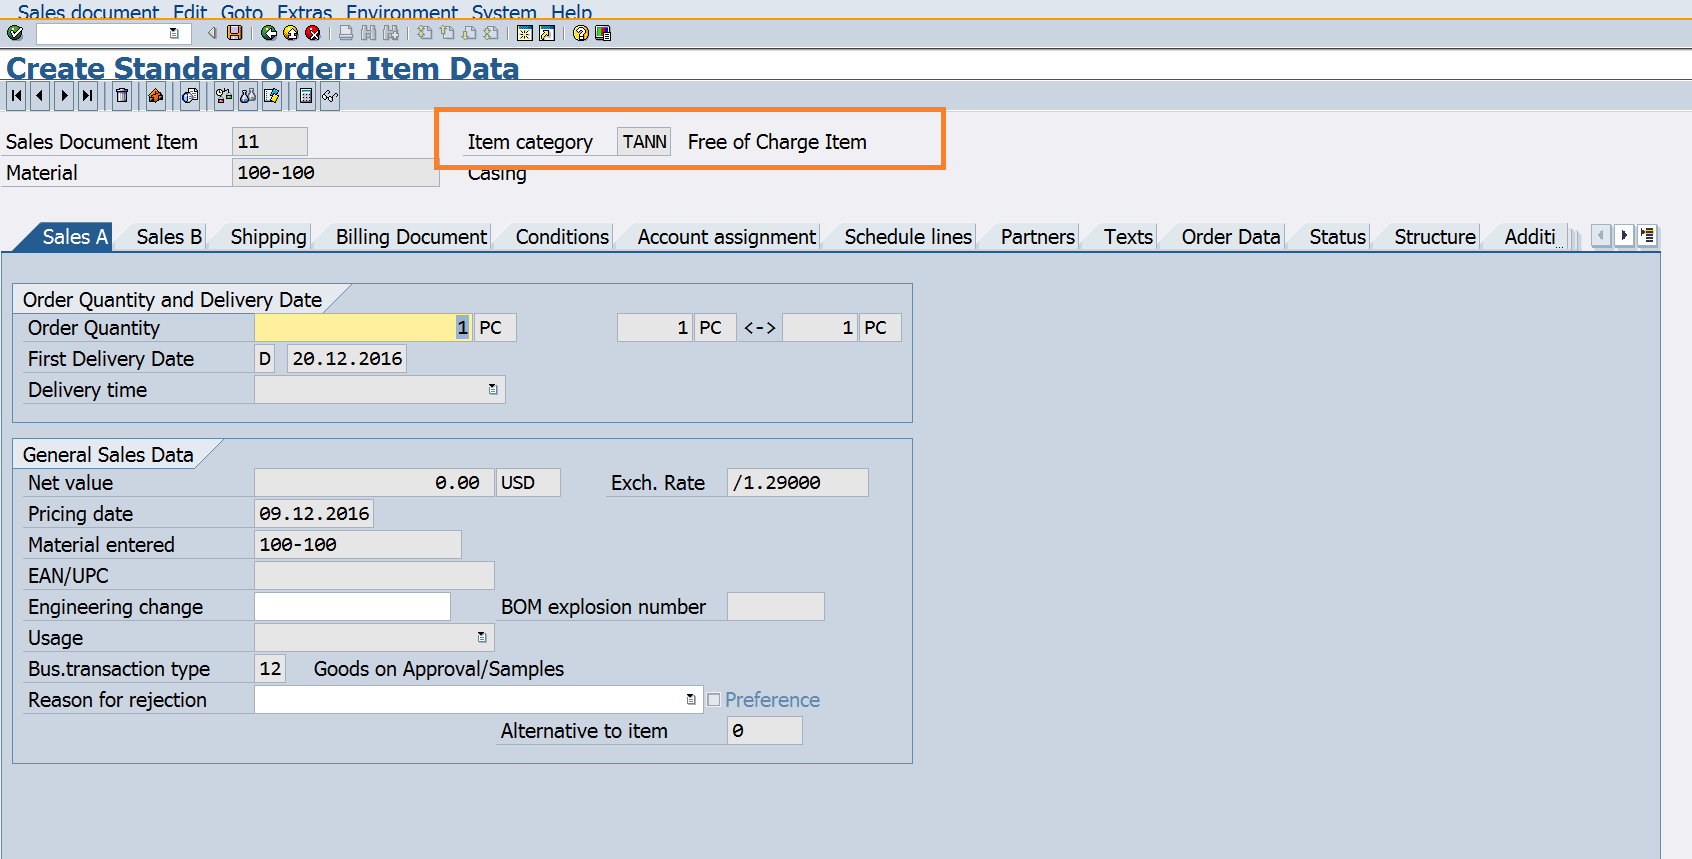
Task: Click the red Cancel icon
Action: tap(313, 33)
